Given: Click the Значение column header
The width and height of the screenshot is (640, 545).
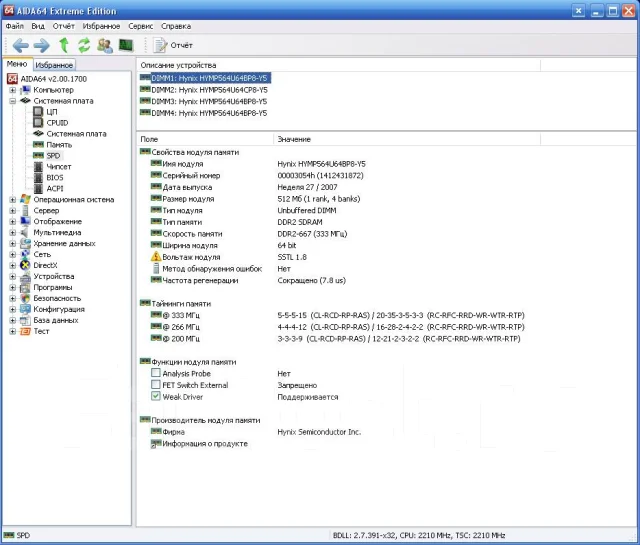Looking at the screenshot, I should tap(294, 139).
